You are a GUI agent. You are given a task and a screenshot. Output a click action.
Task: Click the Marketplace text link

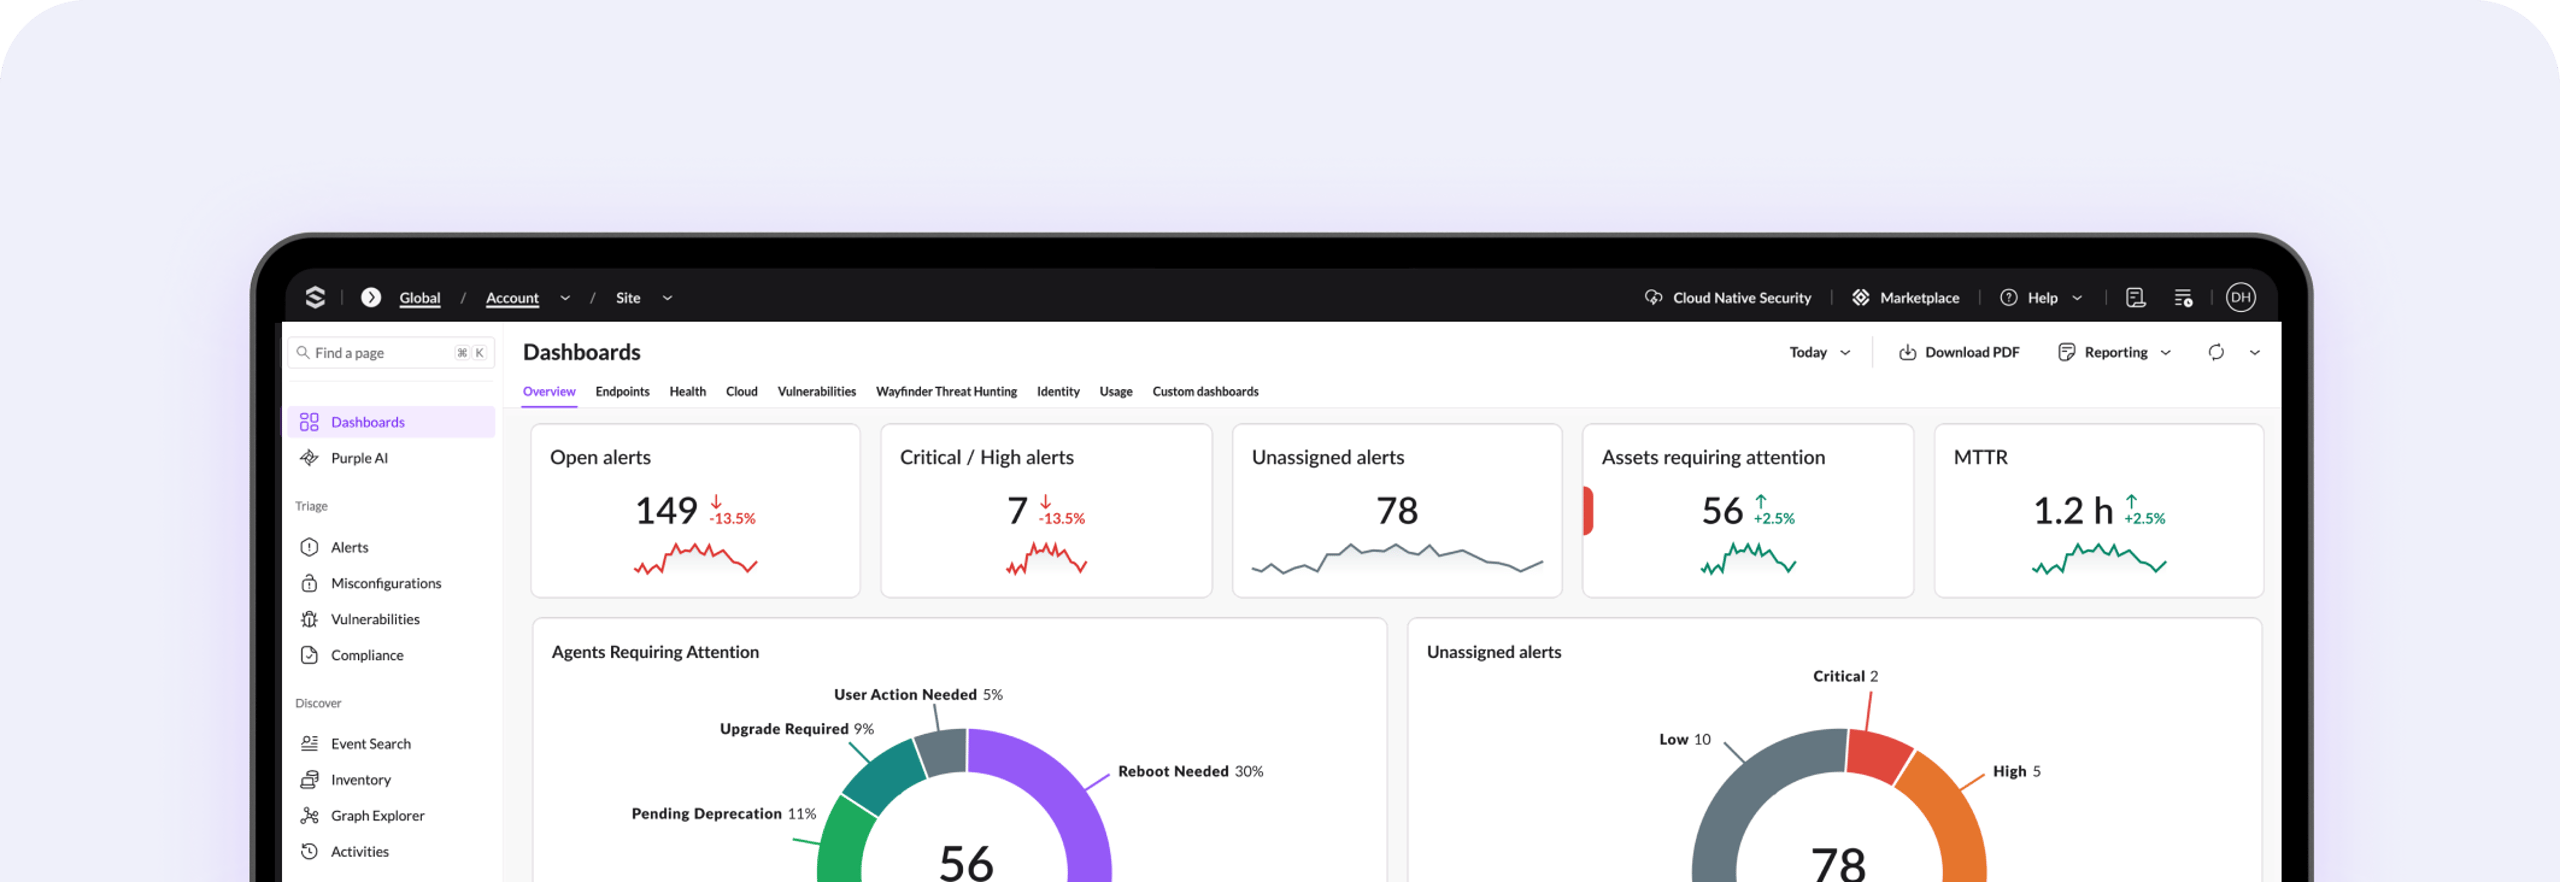(1919, 298)
